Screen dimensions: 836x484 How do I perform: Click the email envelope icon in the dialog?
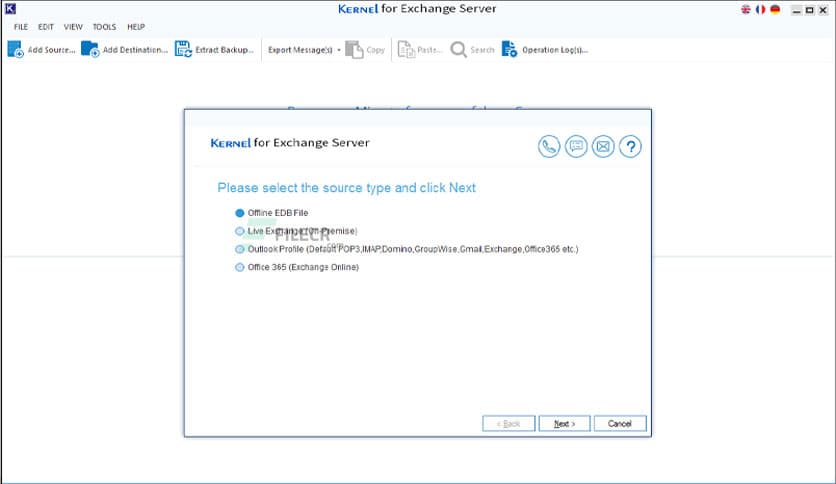(603, 146)
